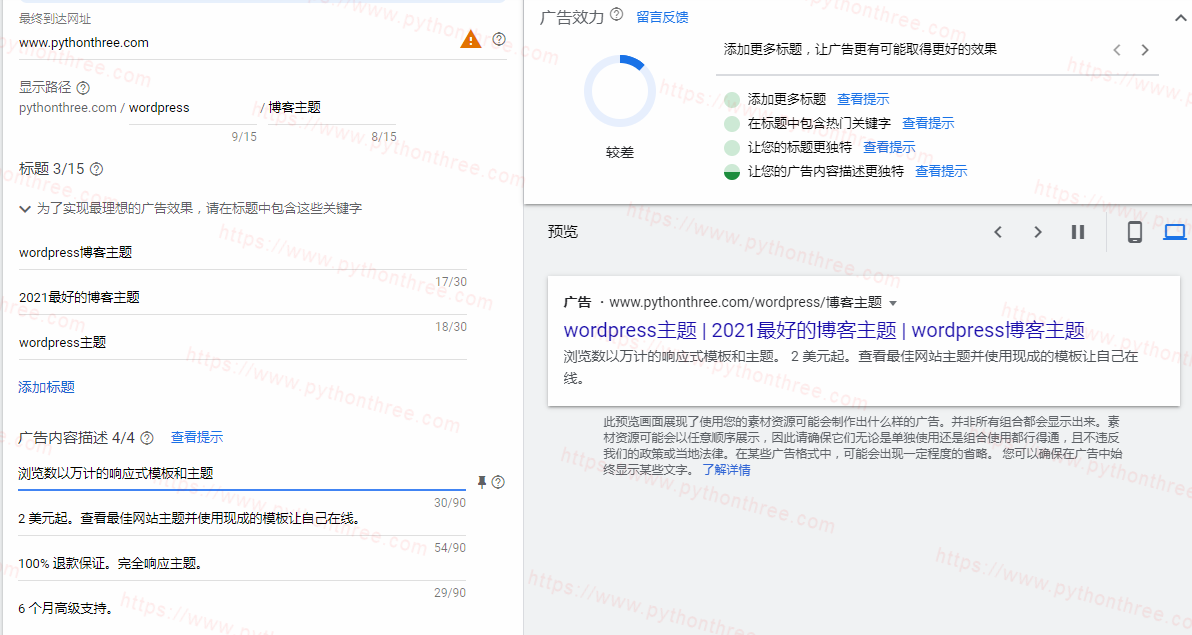
Task: Click 留言反馈 link
Action: click(x=662, y=17)
